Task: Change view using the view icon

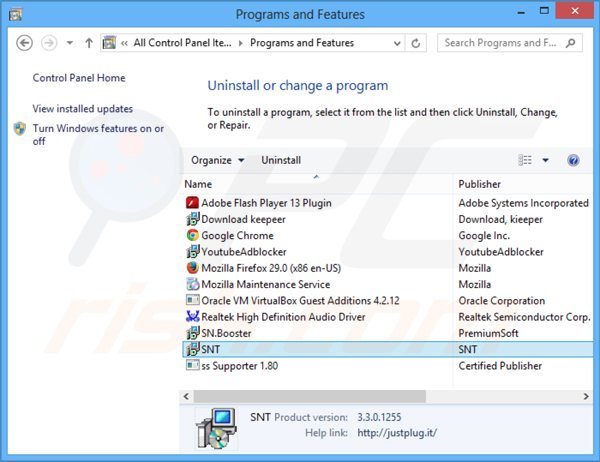Action: coord(525,160)
